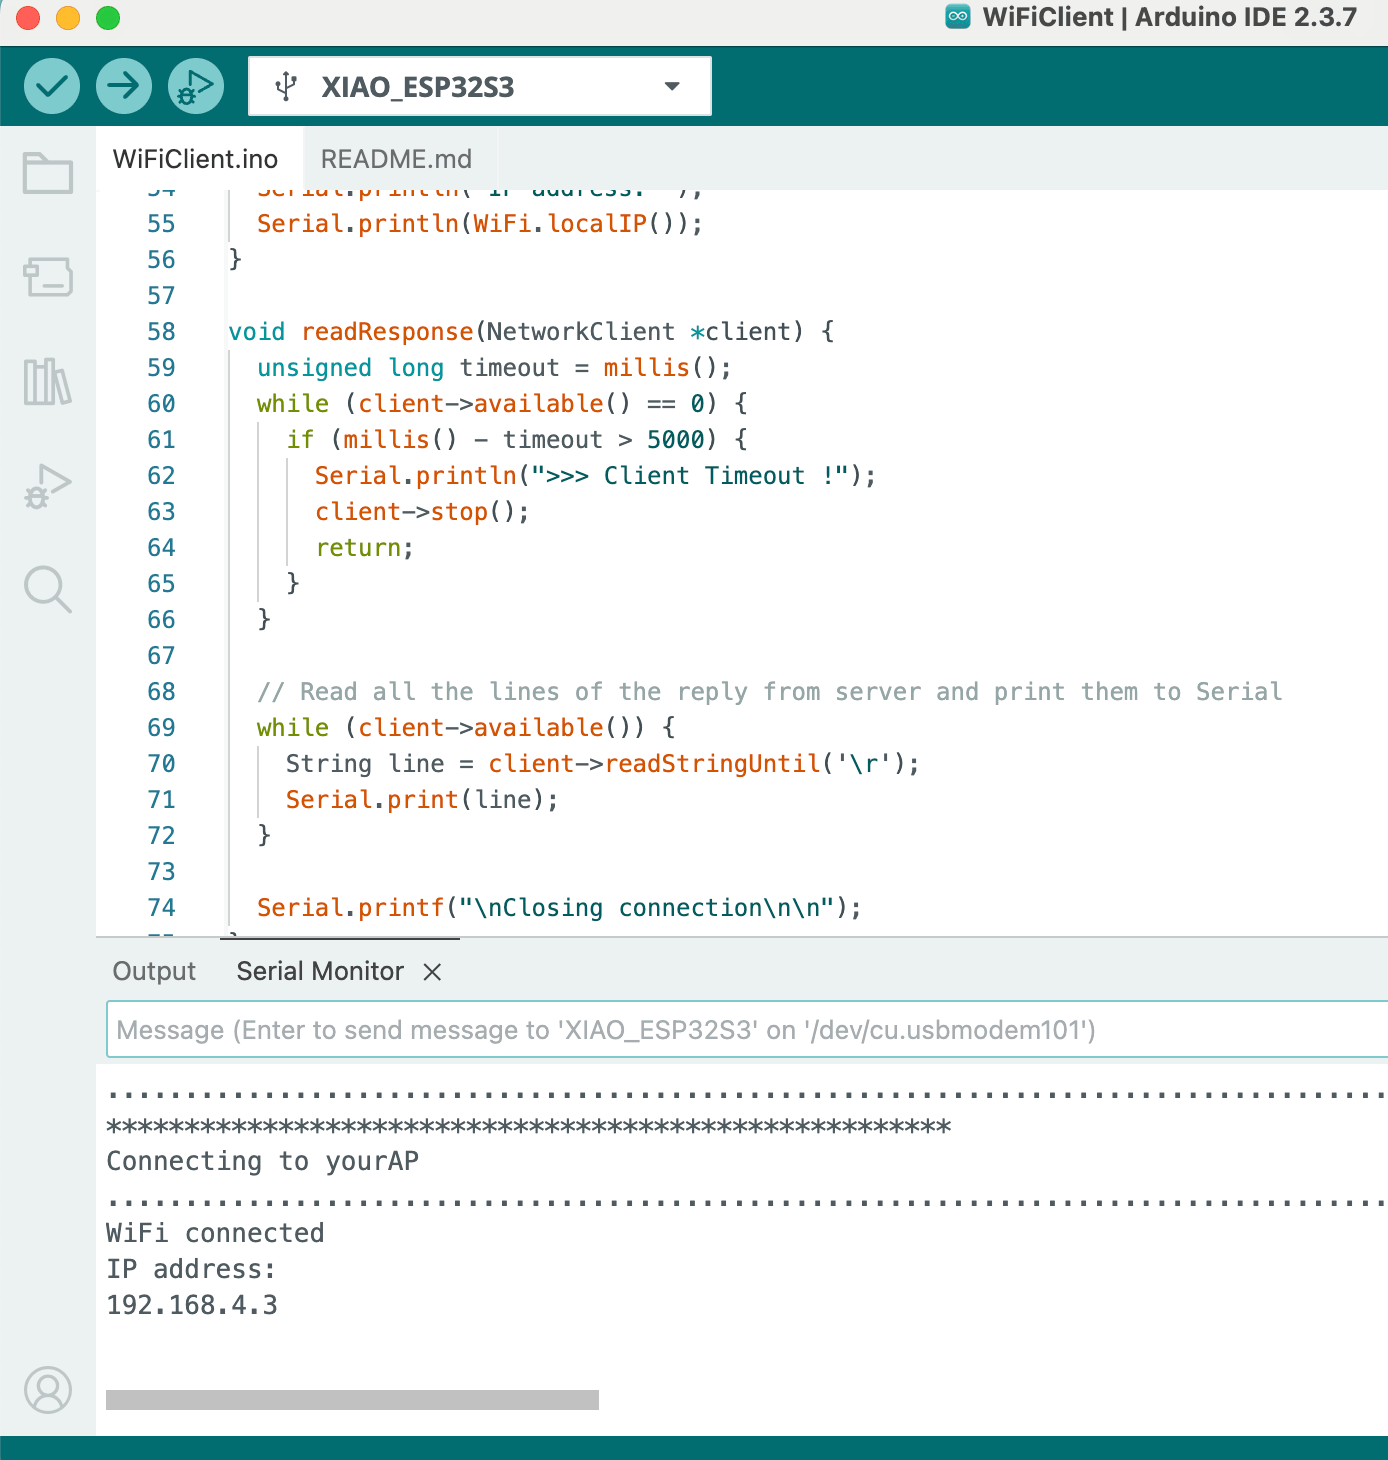Select the WiFiClient.ino tab

(196, 159)
